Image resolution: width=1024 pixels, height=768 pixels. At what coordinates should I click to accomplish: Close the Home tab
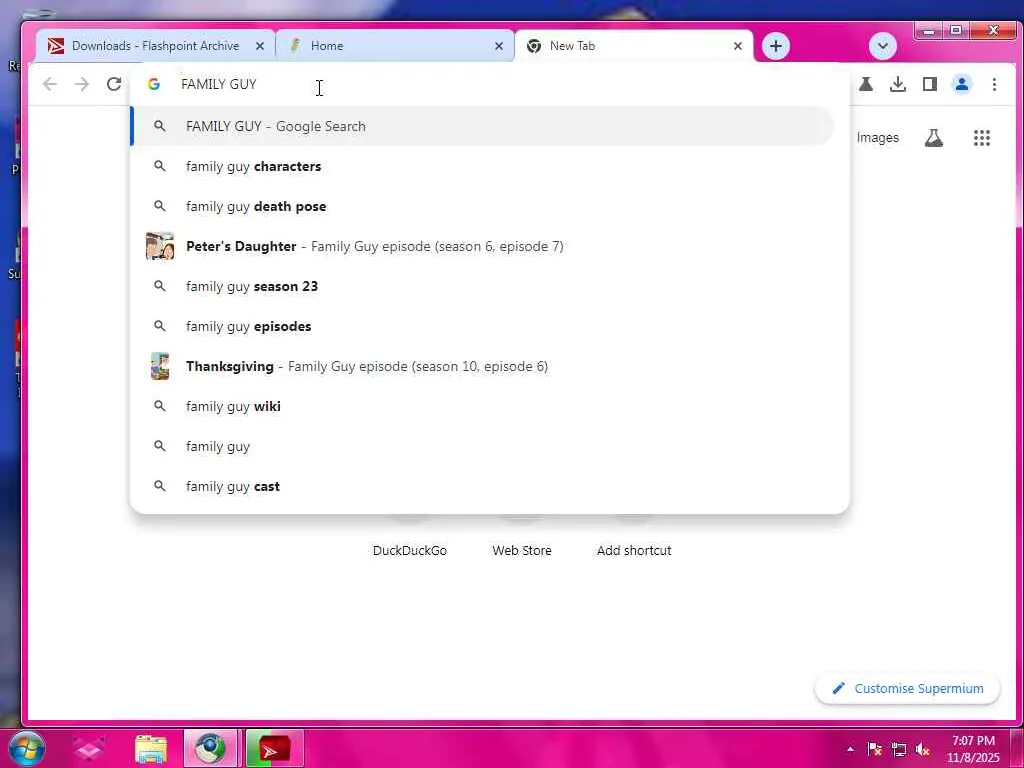coord(499,46)
